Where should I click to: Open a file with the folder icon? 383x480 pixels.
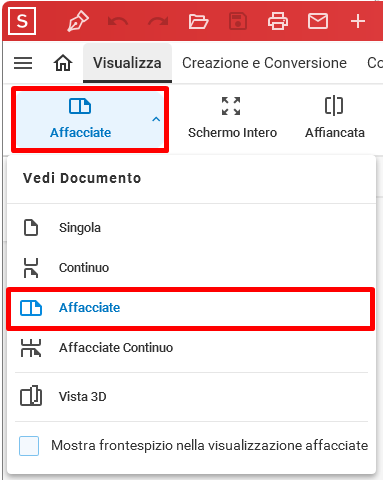click(198, 22)
